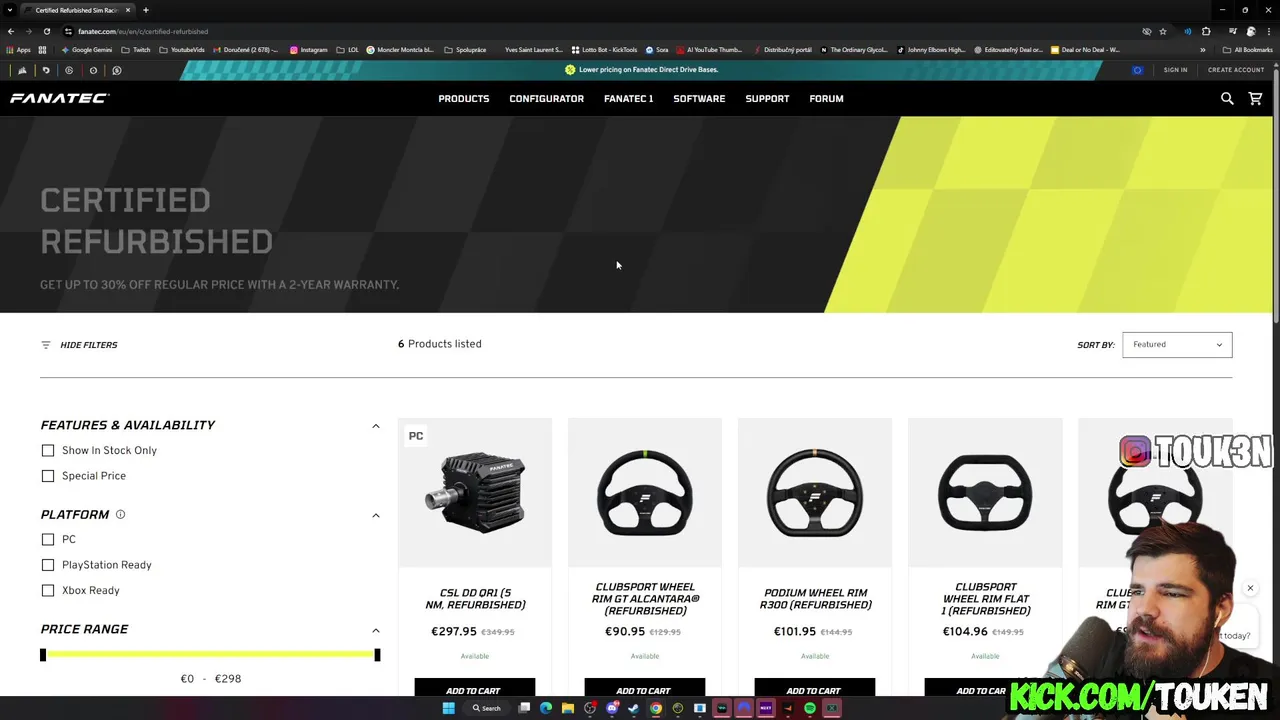Add CSL DD QR1 to cart
This screenshot has height=720, width=1280.
(475, 690)
